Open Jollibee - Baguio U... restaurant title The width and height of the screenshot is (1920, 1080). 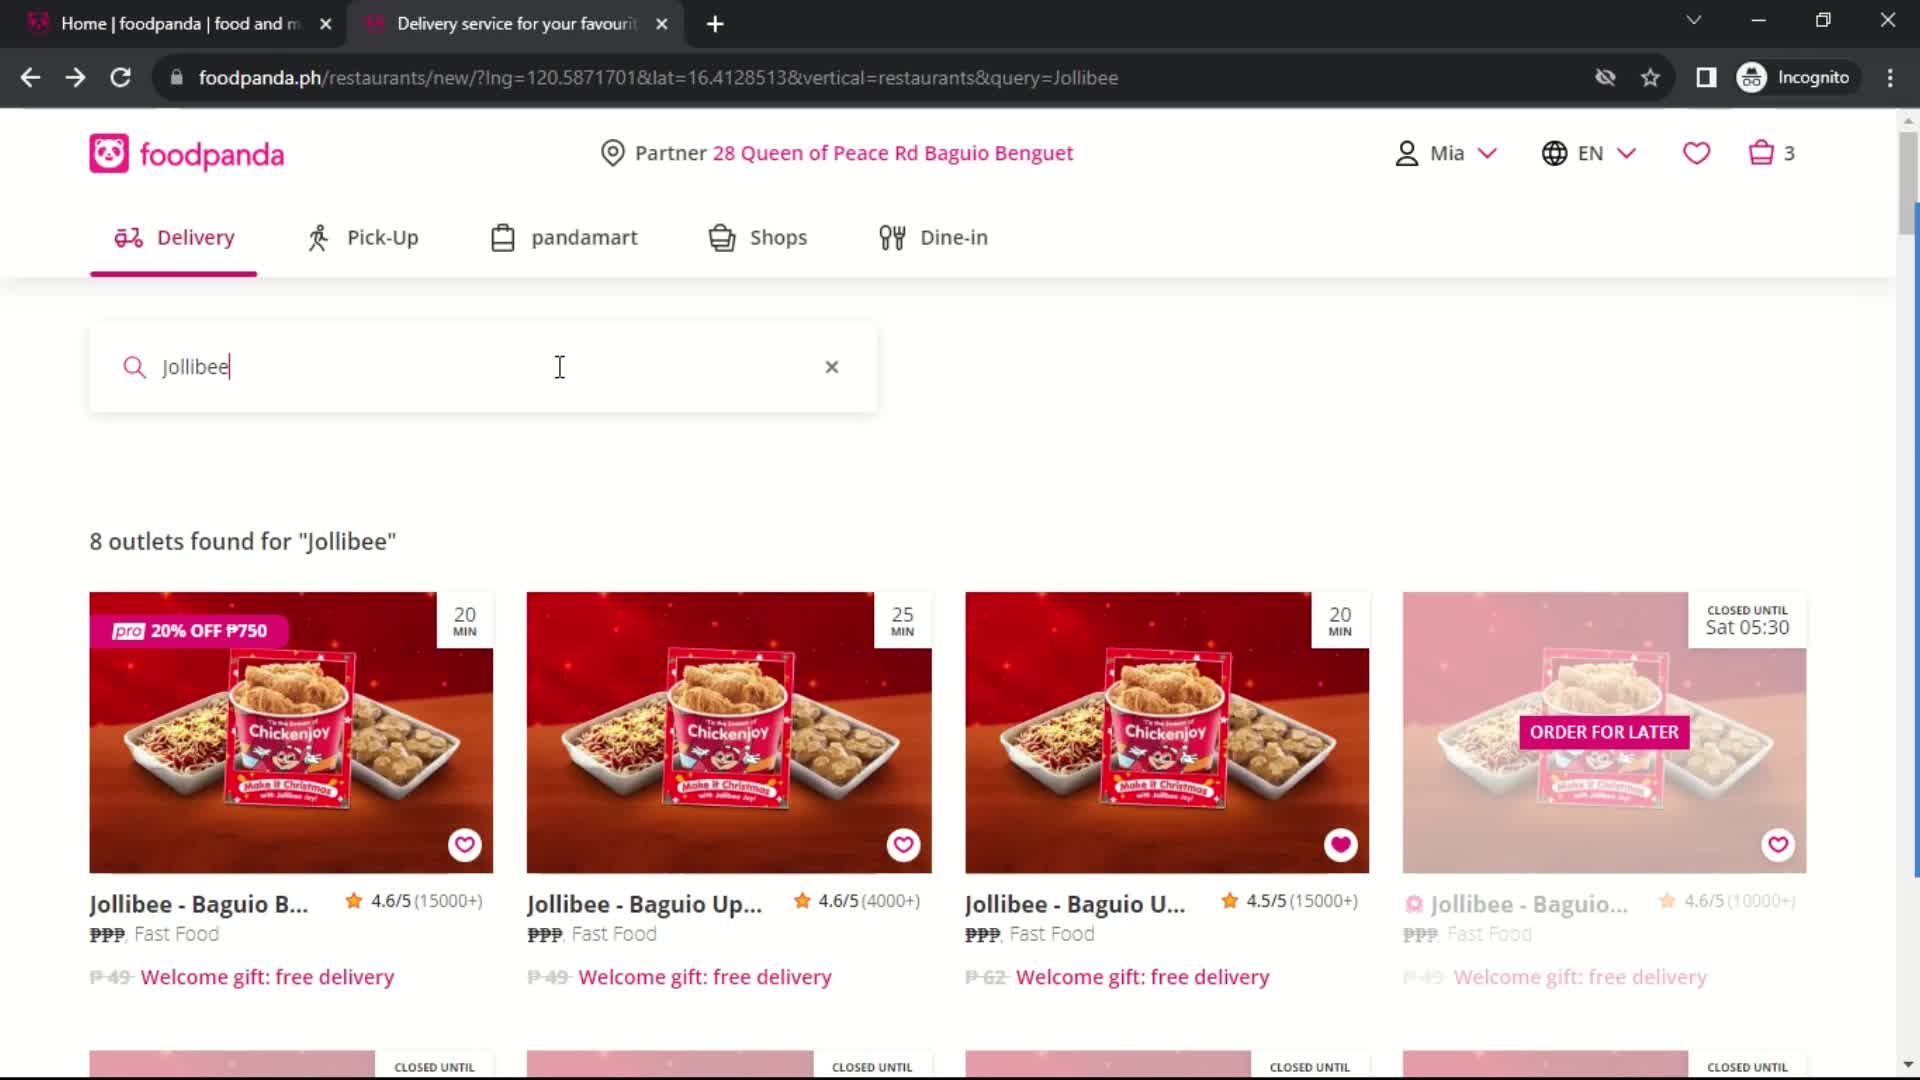click(x=1075, y=904)
